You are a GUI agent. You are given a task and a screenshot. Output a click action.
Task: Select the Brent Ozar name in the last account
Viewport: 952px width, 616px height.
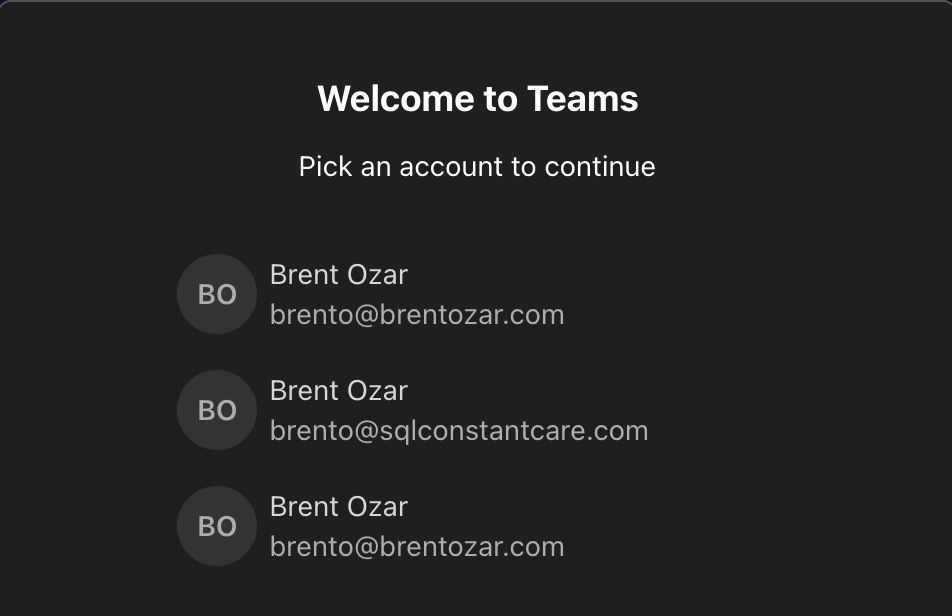point(338,507)
